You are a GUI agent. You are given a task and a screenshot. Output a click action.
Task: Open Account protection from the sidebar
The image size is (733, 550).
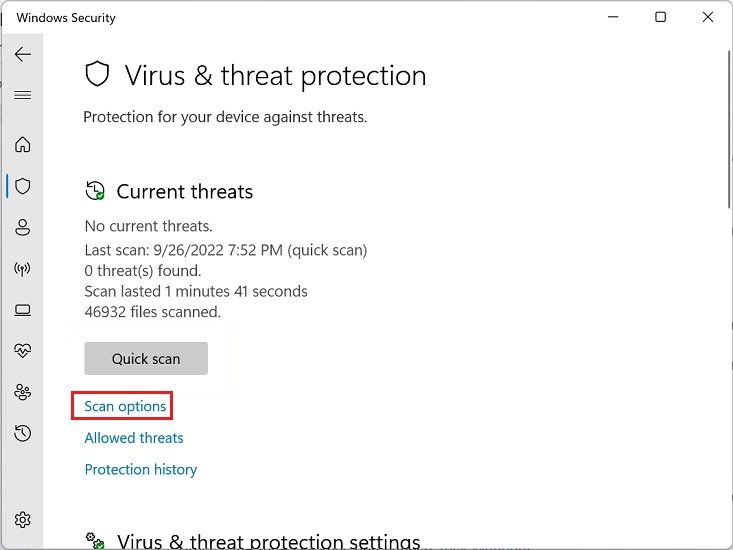tap(23, 228)
